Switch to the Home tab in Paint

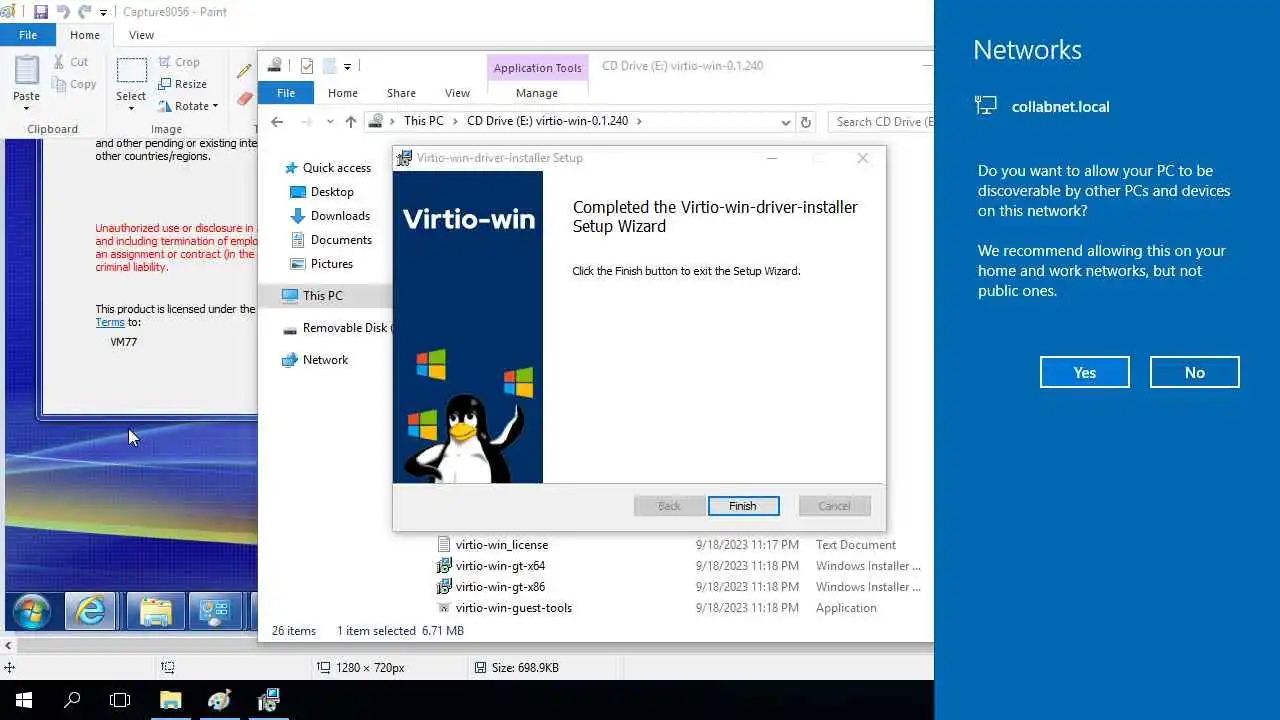coord(85,35)
